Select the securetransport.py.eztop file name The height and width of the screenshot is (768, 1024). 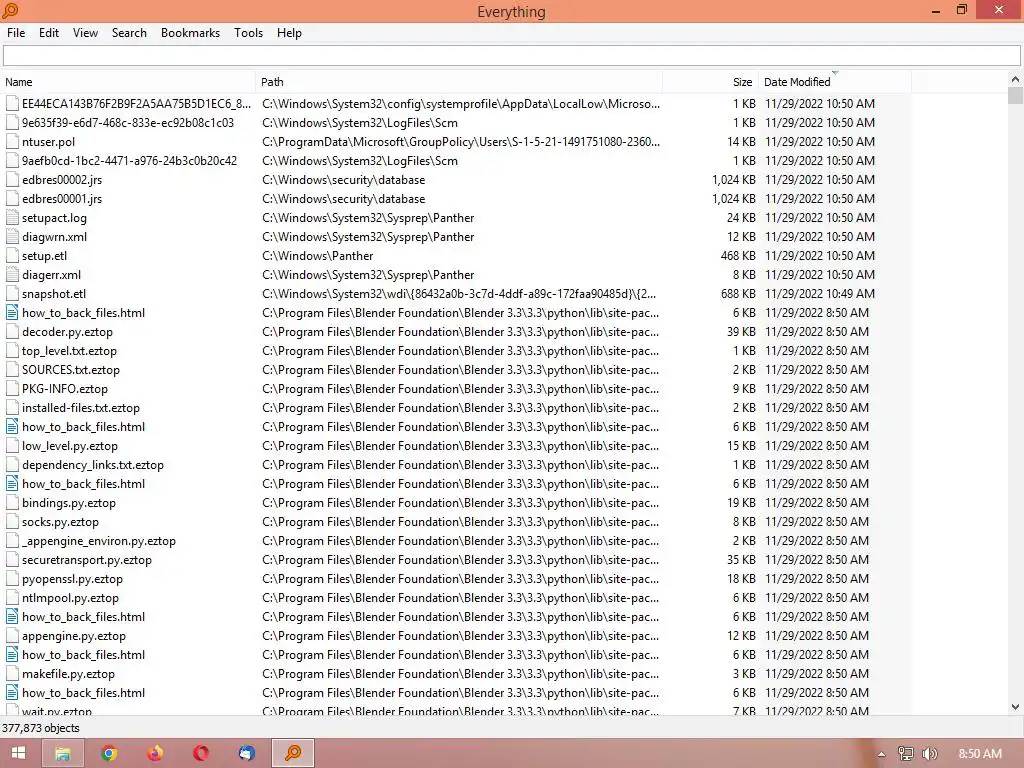(x=87, y=560)
